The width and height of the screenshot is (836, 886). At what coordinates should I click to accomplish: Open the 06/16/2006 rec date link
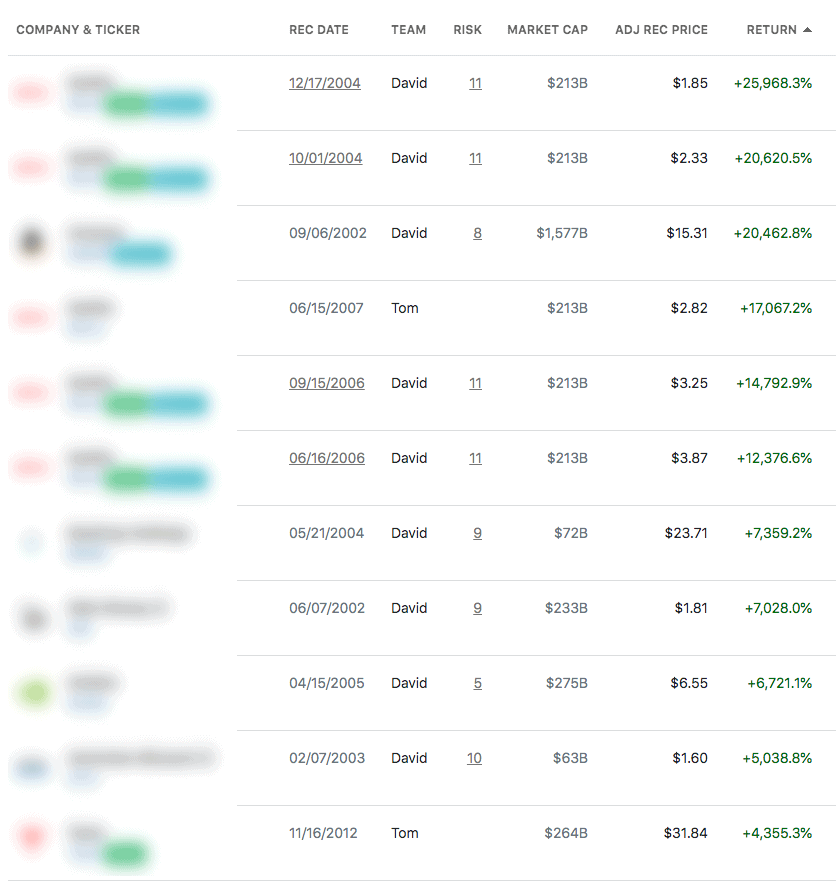pos(324,458)
